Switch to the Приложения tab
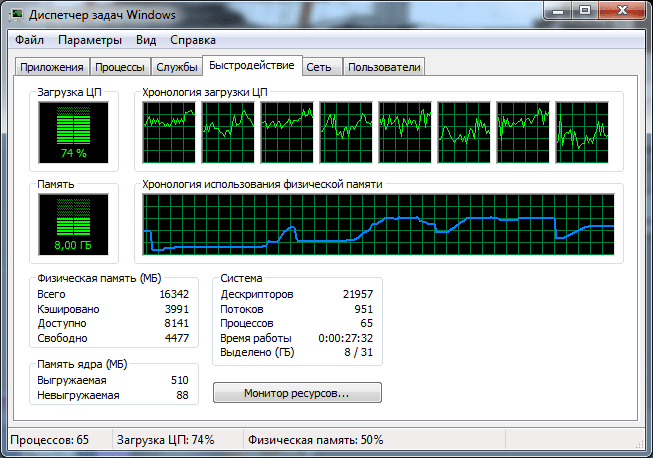The width and height of the screenshot is (653, 458). click(52, 67)
